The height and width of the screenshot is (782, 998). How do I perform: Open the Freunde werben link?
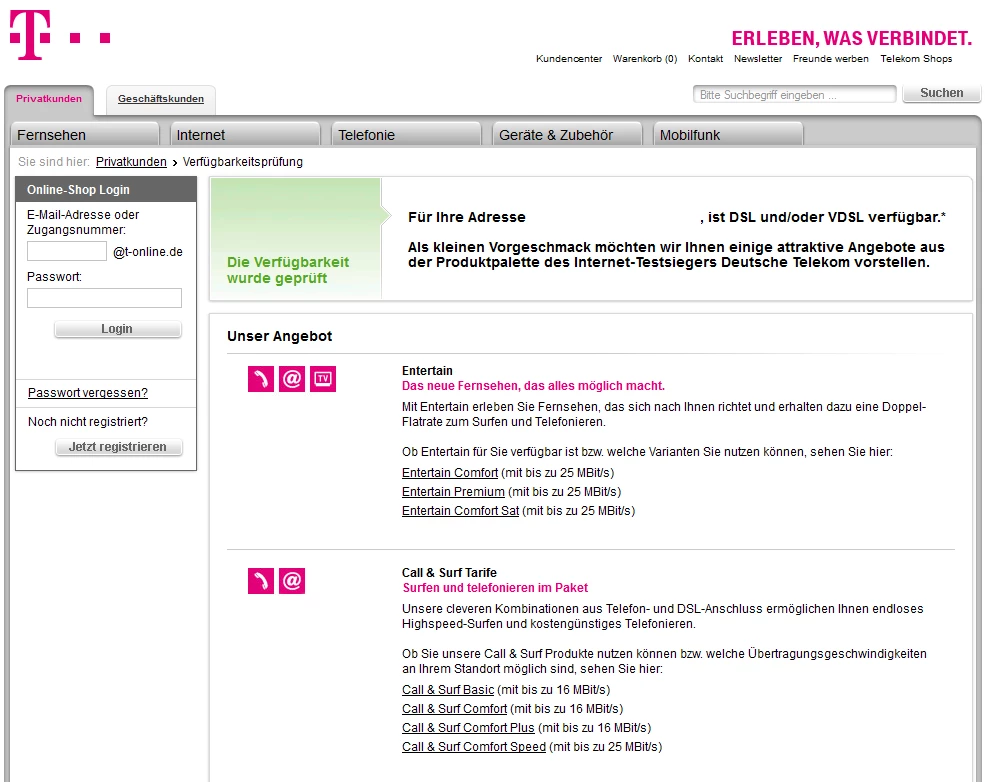point(831,59)
